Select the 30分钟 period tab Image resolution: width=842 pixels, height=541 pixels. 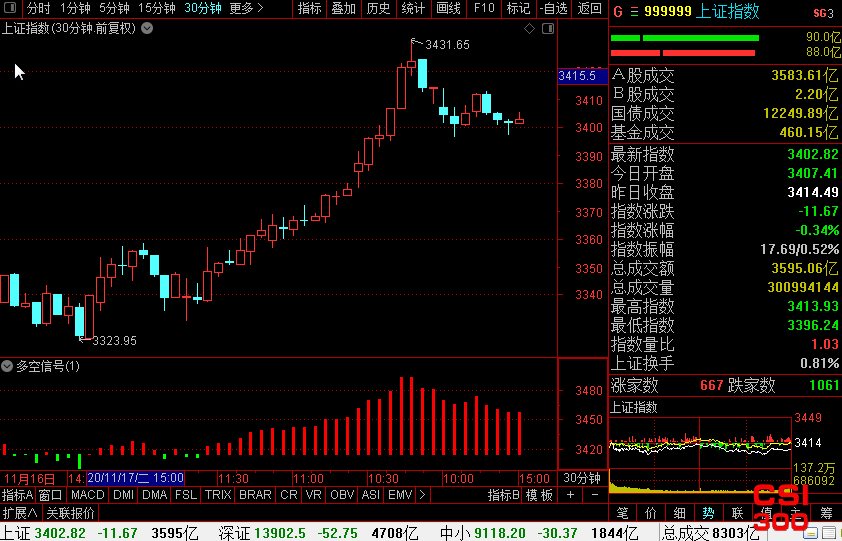pyautogui.click(x=203, y=8)
